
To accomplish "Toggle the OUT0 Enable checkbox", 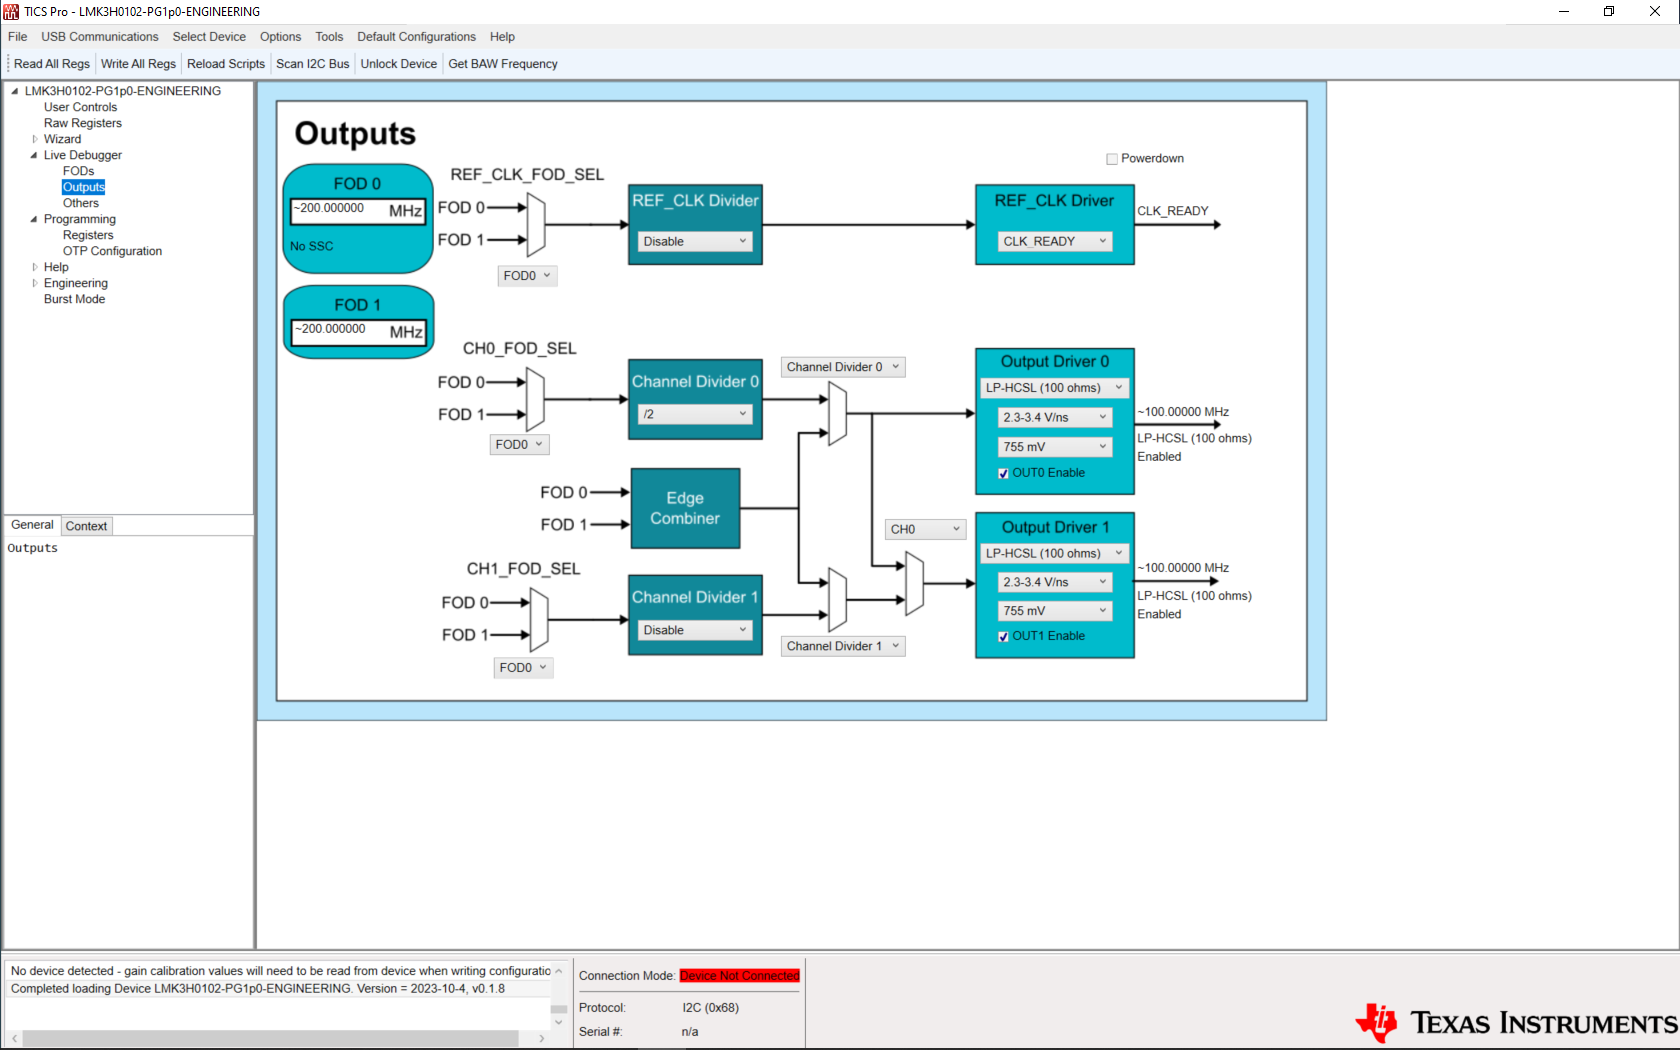I will 1003,474.
